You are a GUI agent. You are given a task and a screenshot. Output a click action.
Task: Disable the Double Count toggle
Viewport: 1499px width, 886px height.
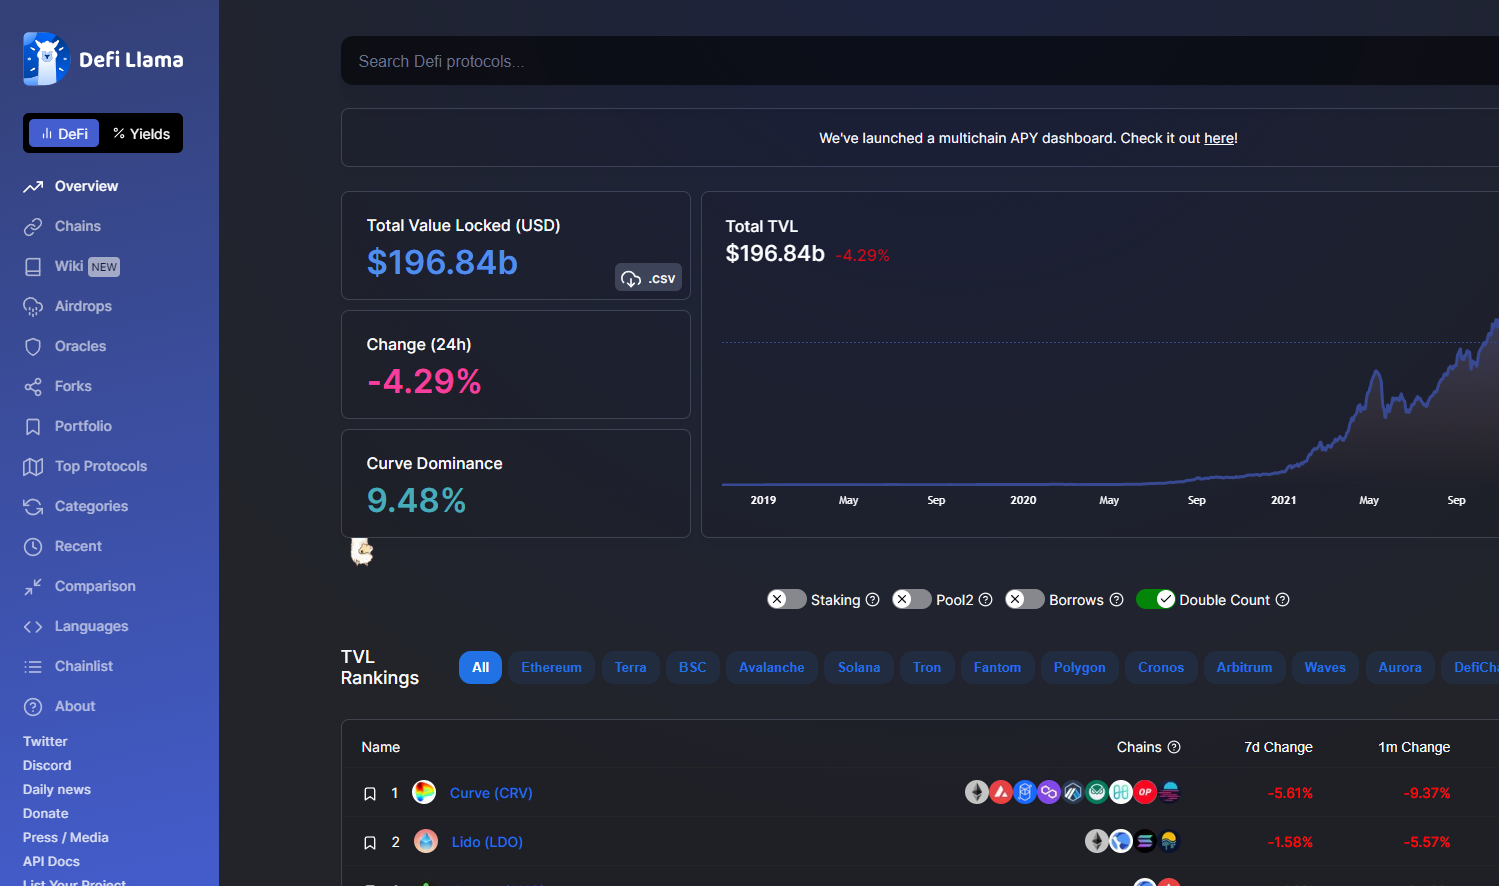(1156, 599)
